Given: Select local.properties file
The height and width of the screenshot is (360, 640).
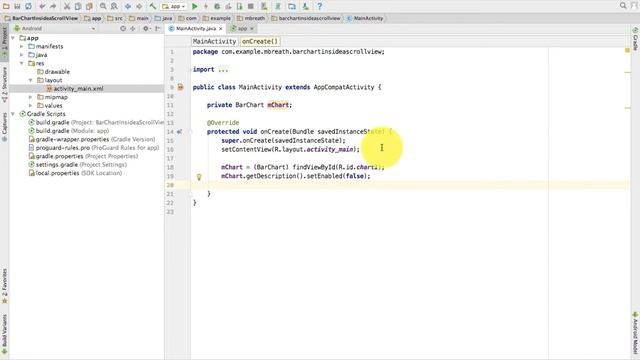Looking at the screenshot, I should (x=75, y=173).
